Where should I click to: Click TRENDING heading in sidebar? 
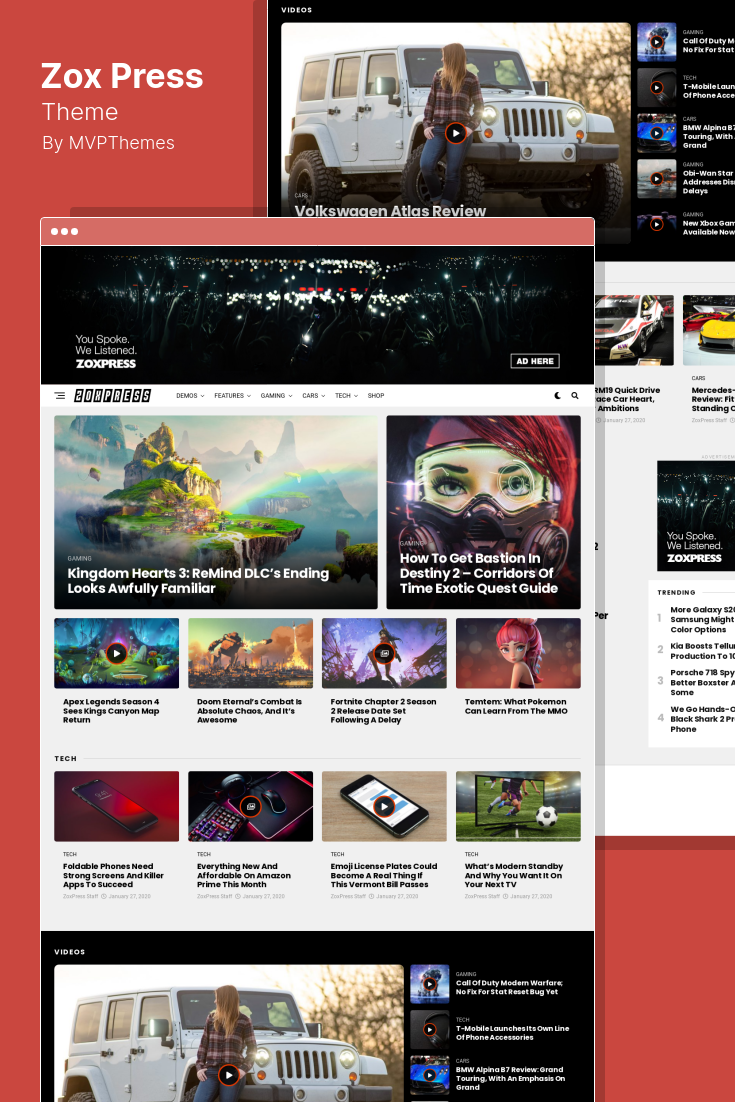click(676, 592)
